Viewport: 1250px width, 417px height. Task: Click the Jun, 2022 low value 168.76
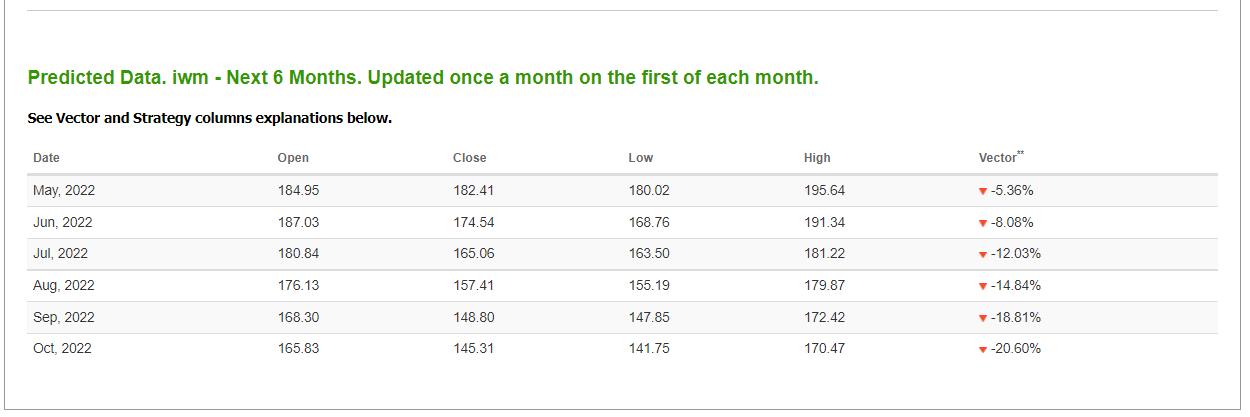click(649, 222)
